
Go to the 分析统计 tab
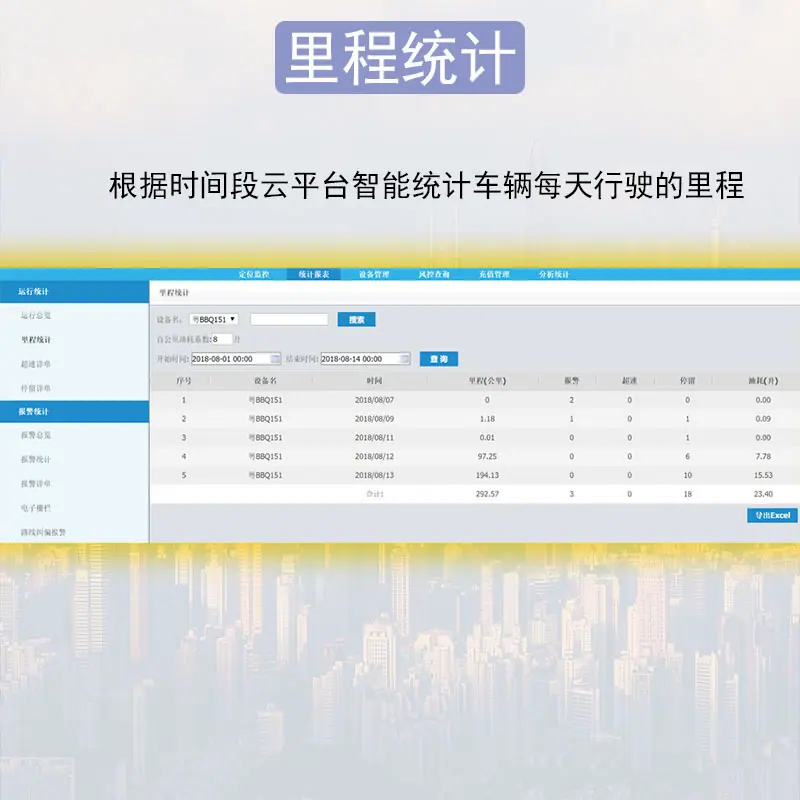pos(554,274)
